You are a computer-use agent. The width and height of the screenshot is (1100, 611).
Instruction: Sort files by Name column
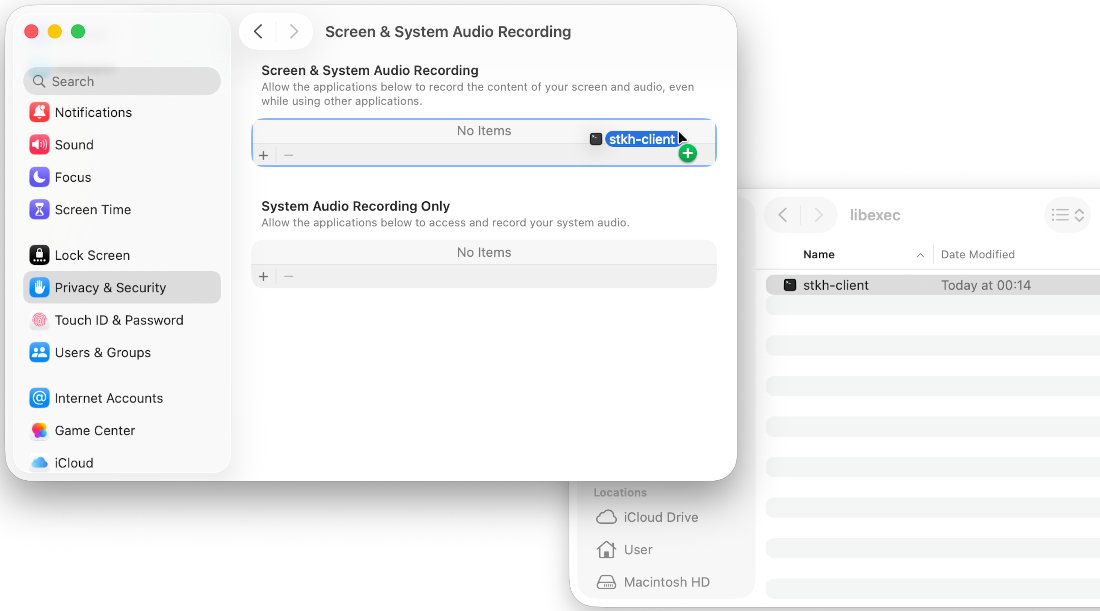(819, 254)
